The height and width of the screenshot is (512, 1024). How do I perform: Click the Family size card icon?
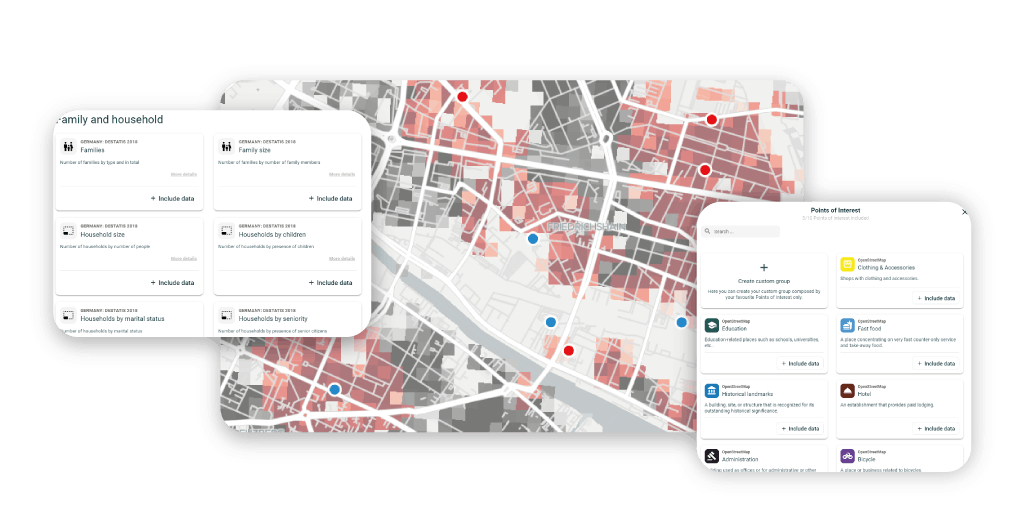tap(226, 146)
